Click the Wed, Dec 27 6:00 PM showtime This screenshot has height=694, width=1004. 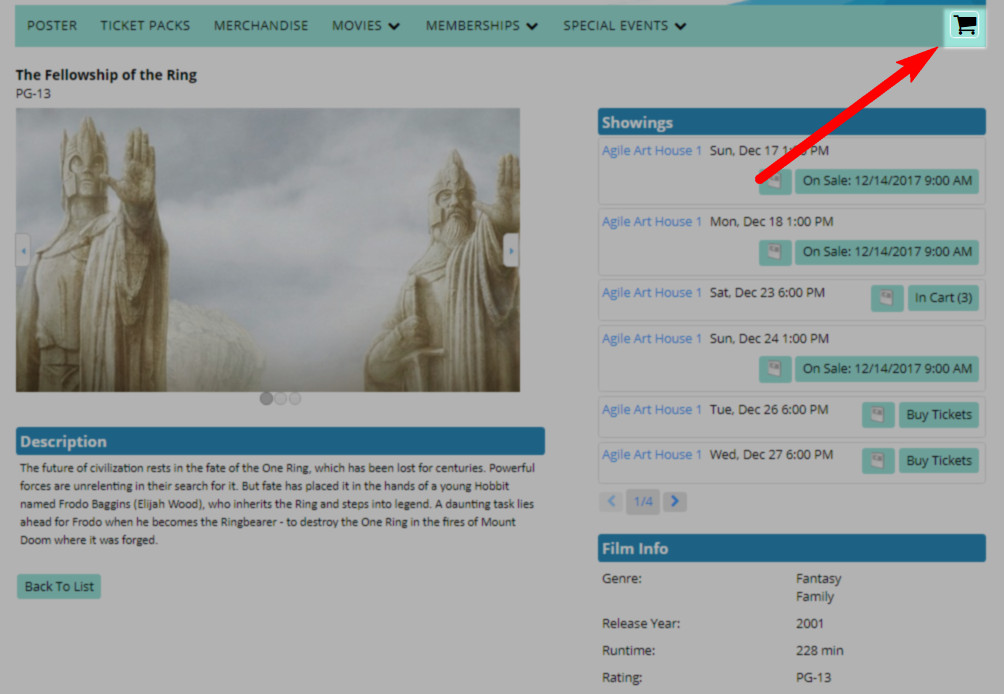(x=772, y=455)
